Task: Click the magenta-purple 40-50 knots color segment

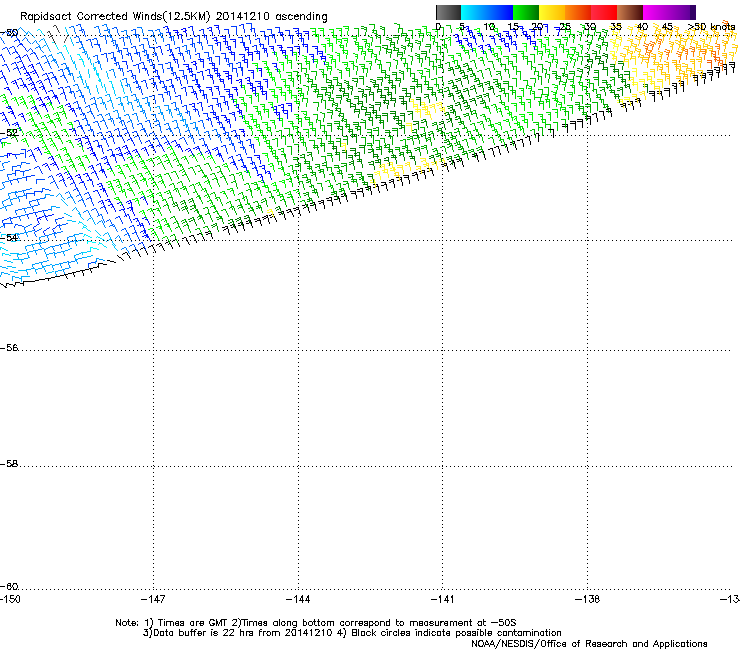Action: (x=669, y=12)
